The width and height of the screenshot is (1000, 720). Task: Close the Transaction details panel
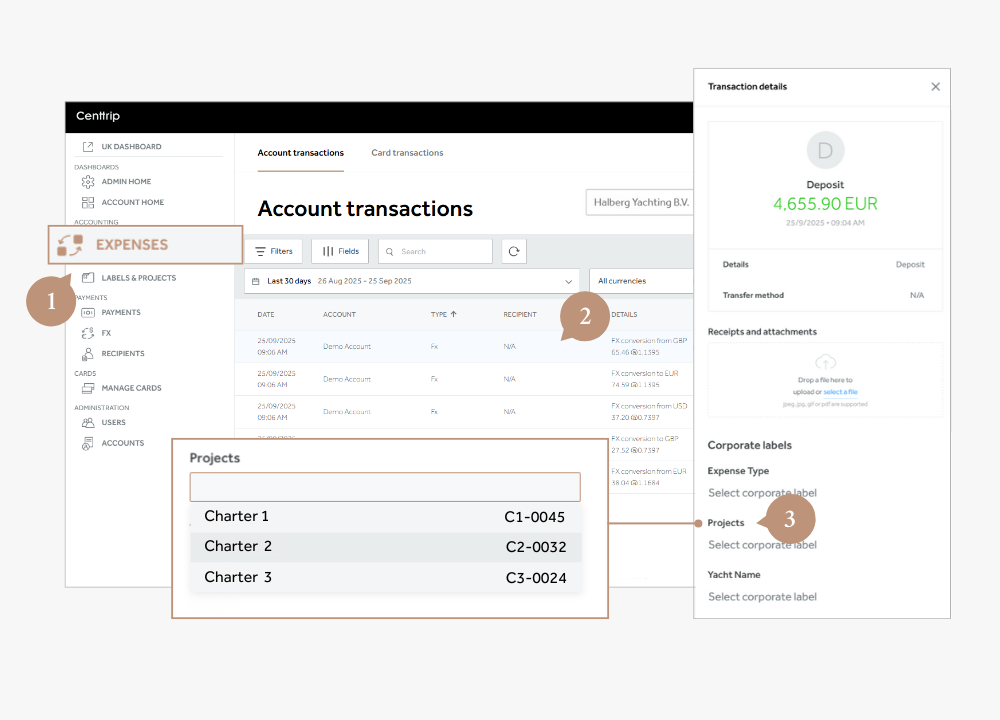[935, 87]
